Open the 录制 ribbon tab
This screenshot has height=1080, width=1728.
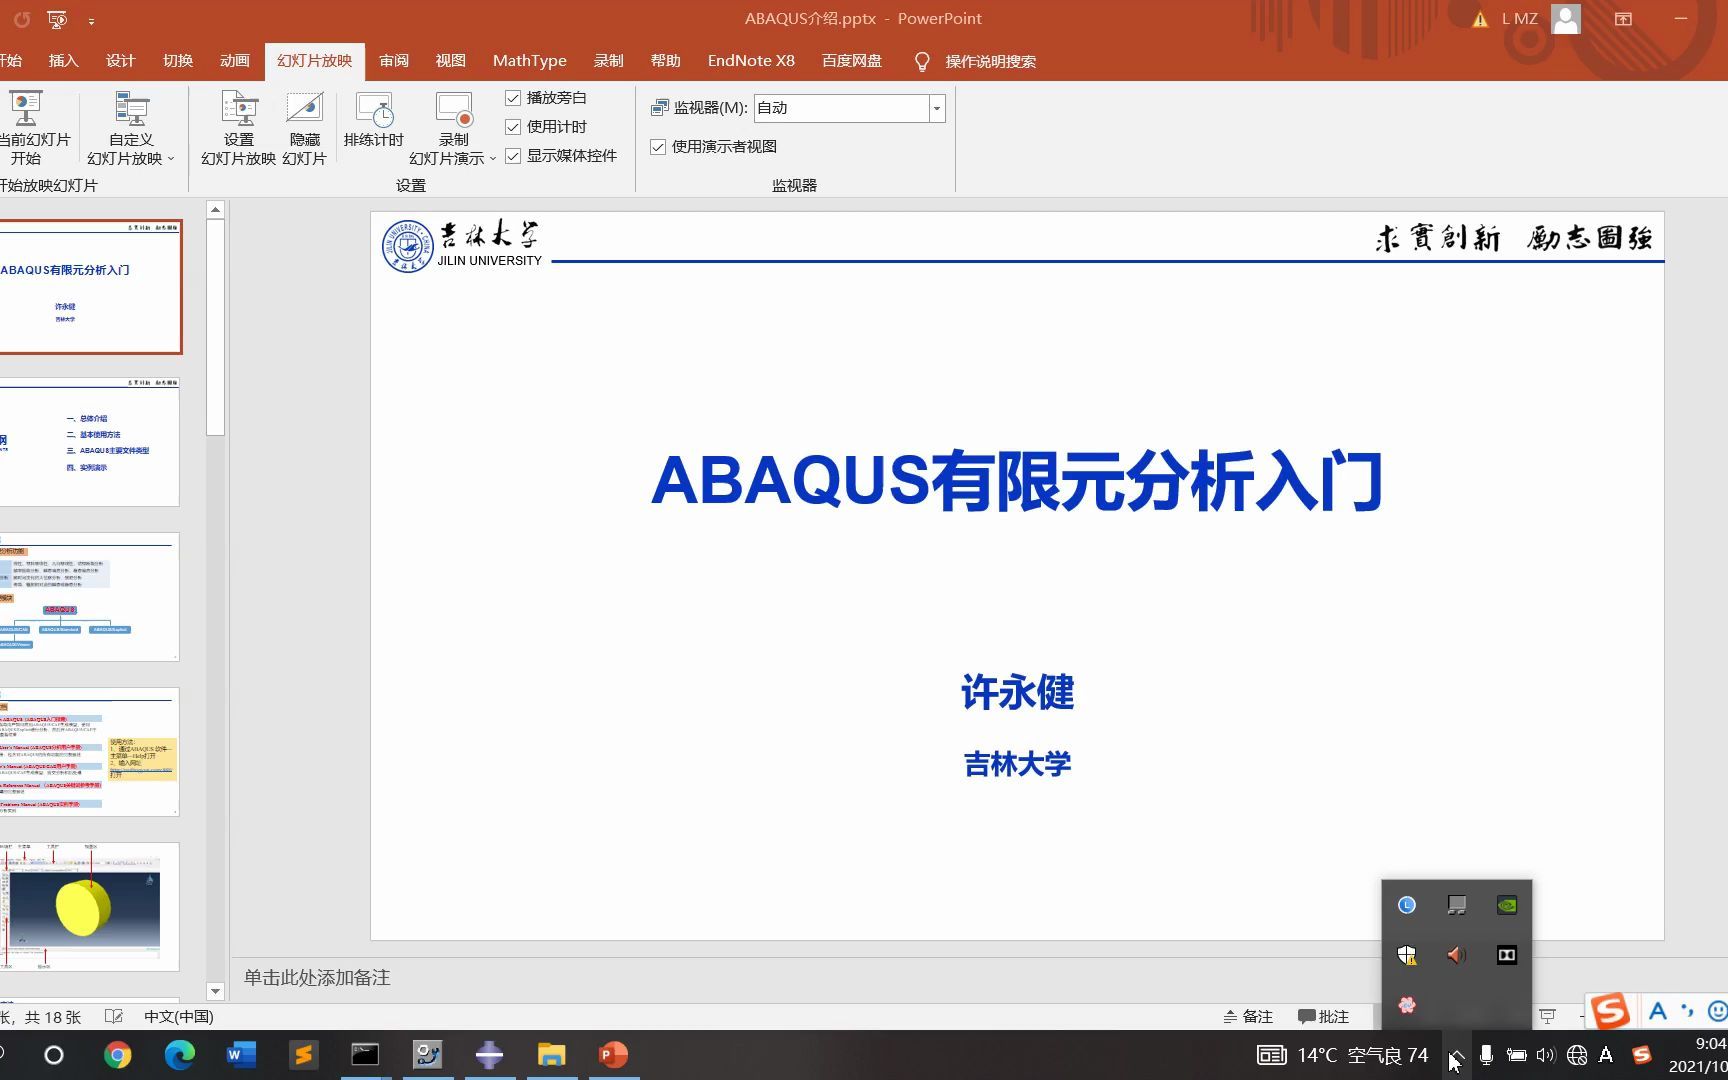point(609,61)
